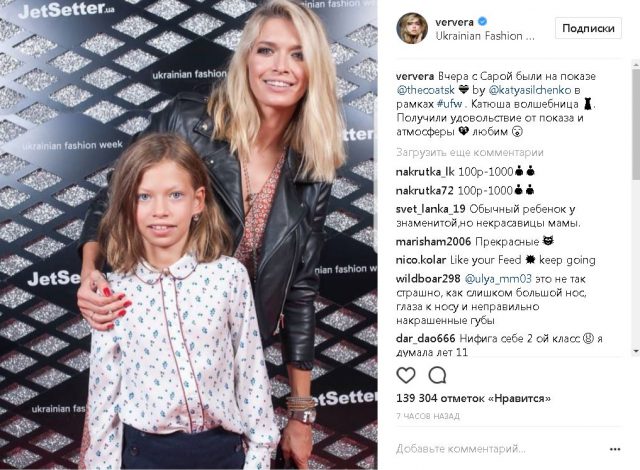Open nakrutka_lk commenter profile
640x470 pixels.
coord(425,172)
